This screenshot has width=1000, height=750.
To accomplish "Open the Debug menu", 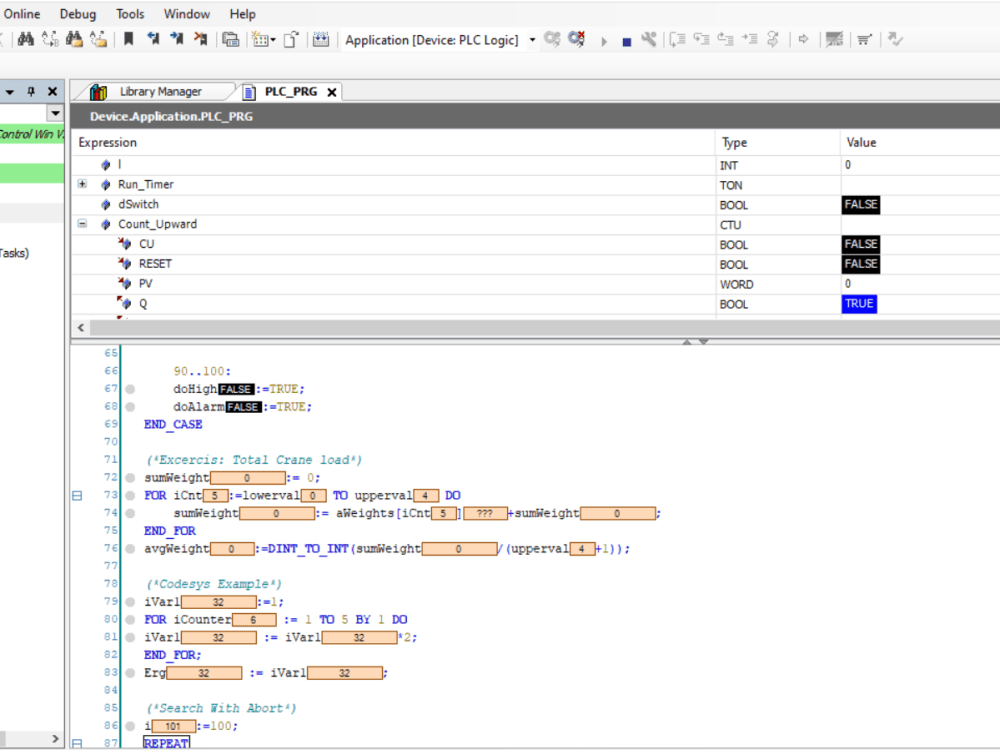I will coord(78,14).
